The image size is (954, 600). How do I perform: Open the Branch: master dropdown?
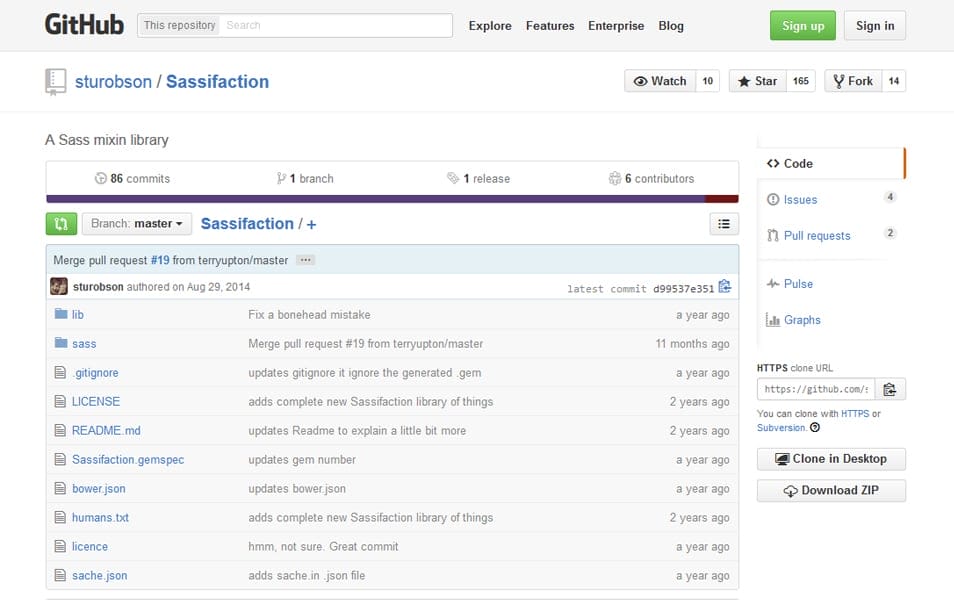(x=137, y=223)
